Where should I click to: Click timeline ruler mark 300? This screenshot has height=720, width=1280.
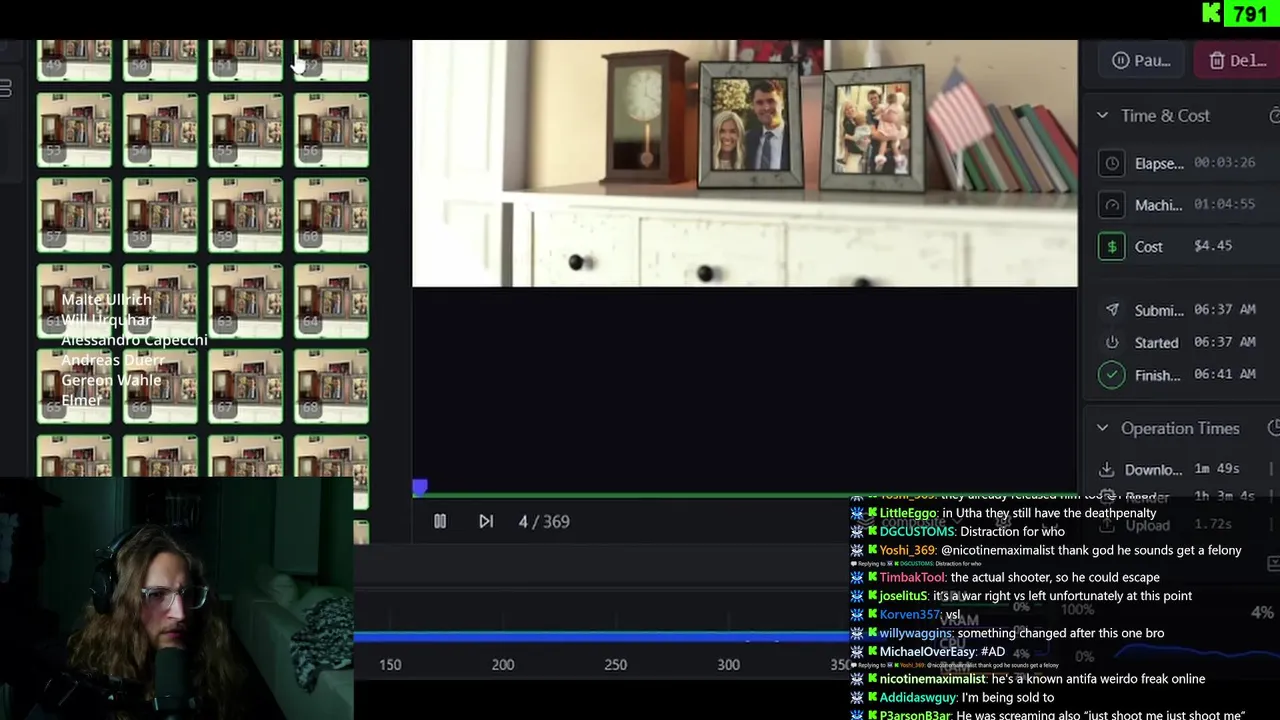click(729, 665)
